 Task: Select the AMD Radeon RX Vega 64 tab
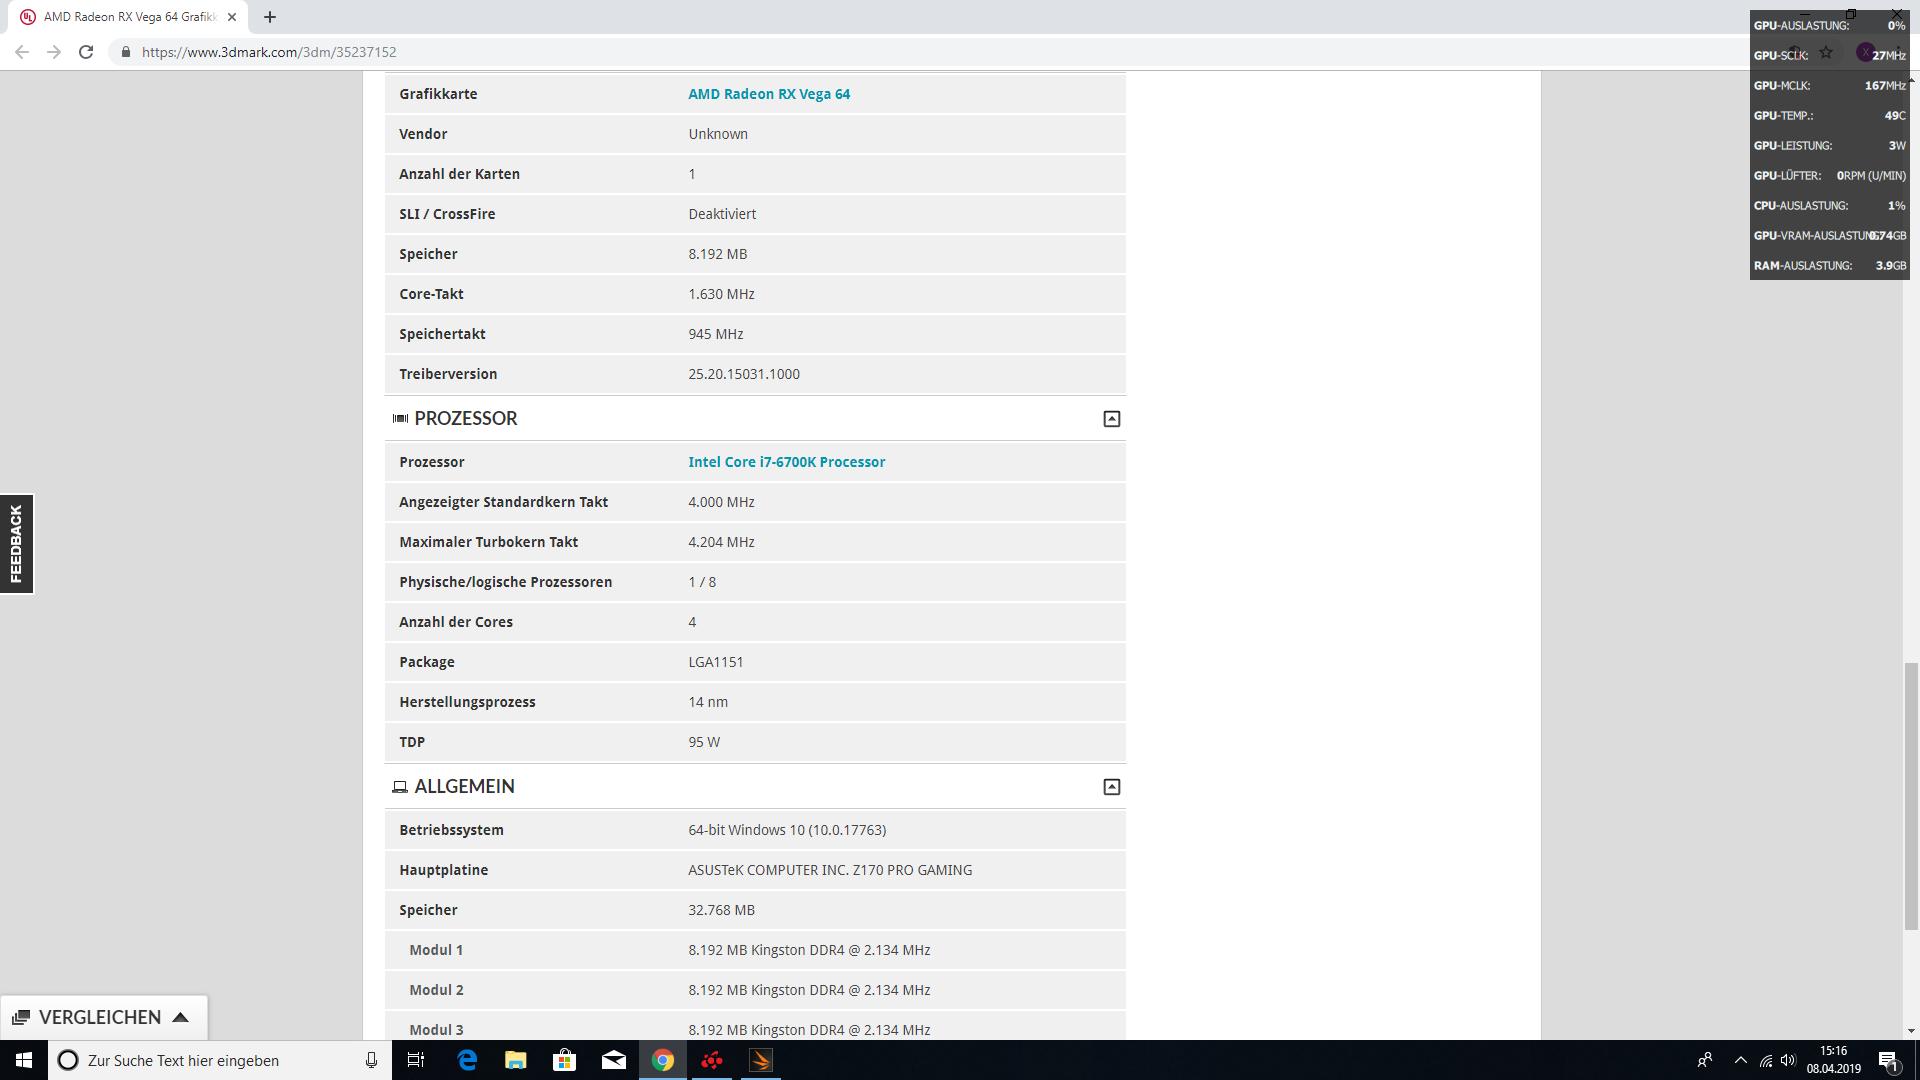(130, 17)
